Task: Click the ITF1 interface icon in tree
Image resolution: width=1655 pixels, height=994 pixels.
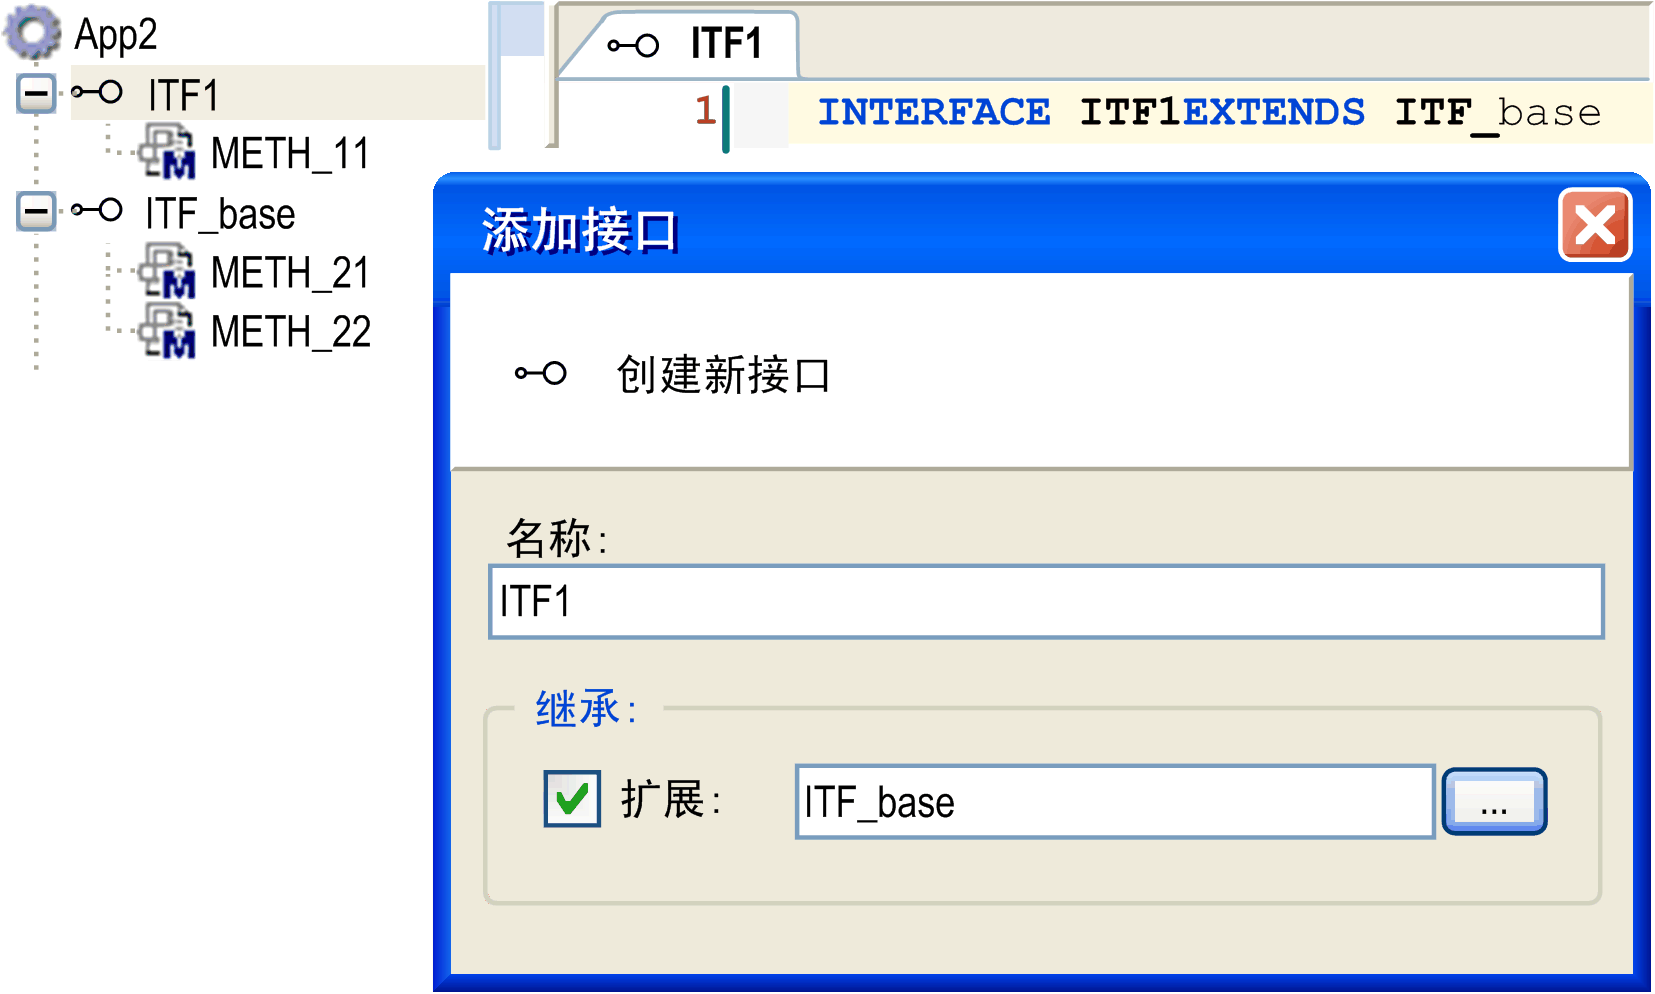Action: [x=98, y=94]
